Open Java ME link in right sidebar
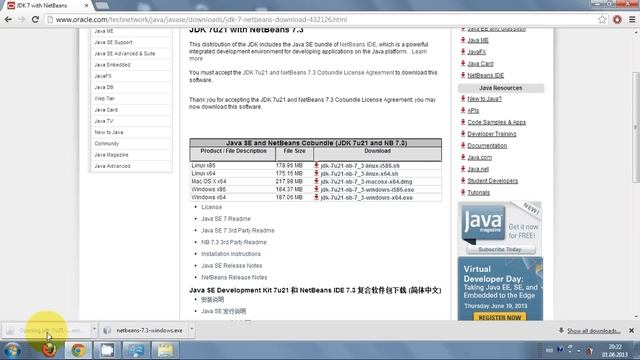This screenshot has height=360, width=640. (478, 40)
